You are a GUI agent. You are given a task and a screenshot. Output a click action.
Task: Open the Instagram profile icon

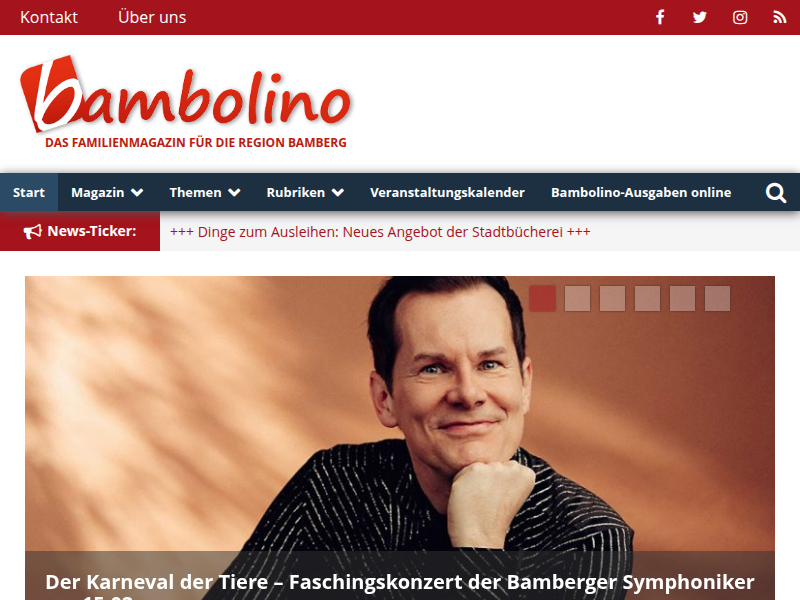(x=740, y=17)
